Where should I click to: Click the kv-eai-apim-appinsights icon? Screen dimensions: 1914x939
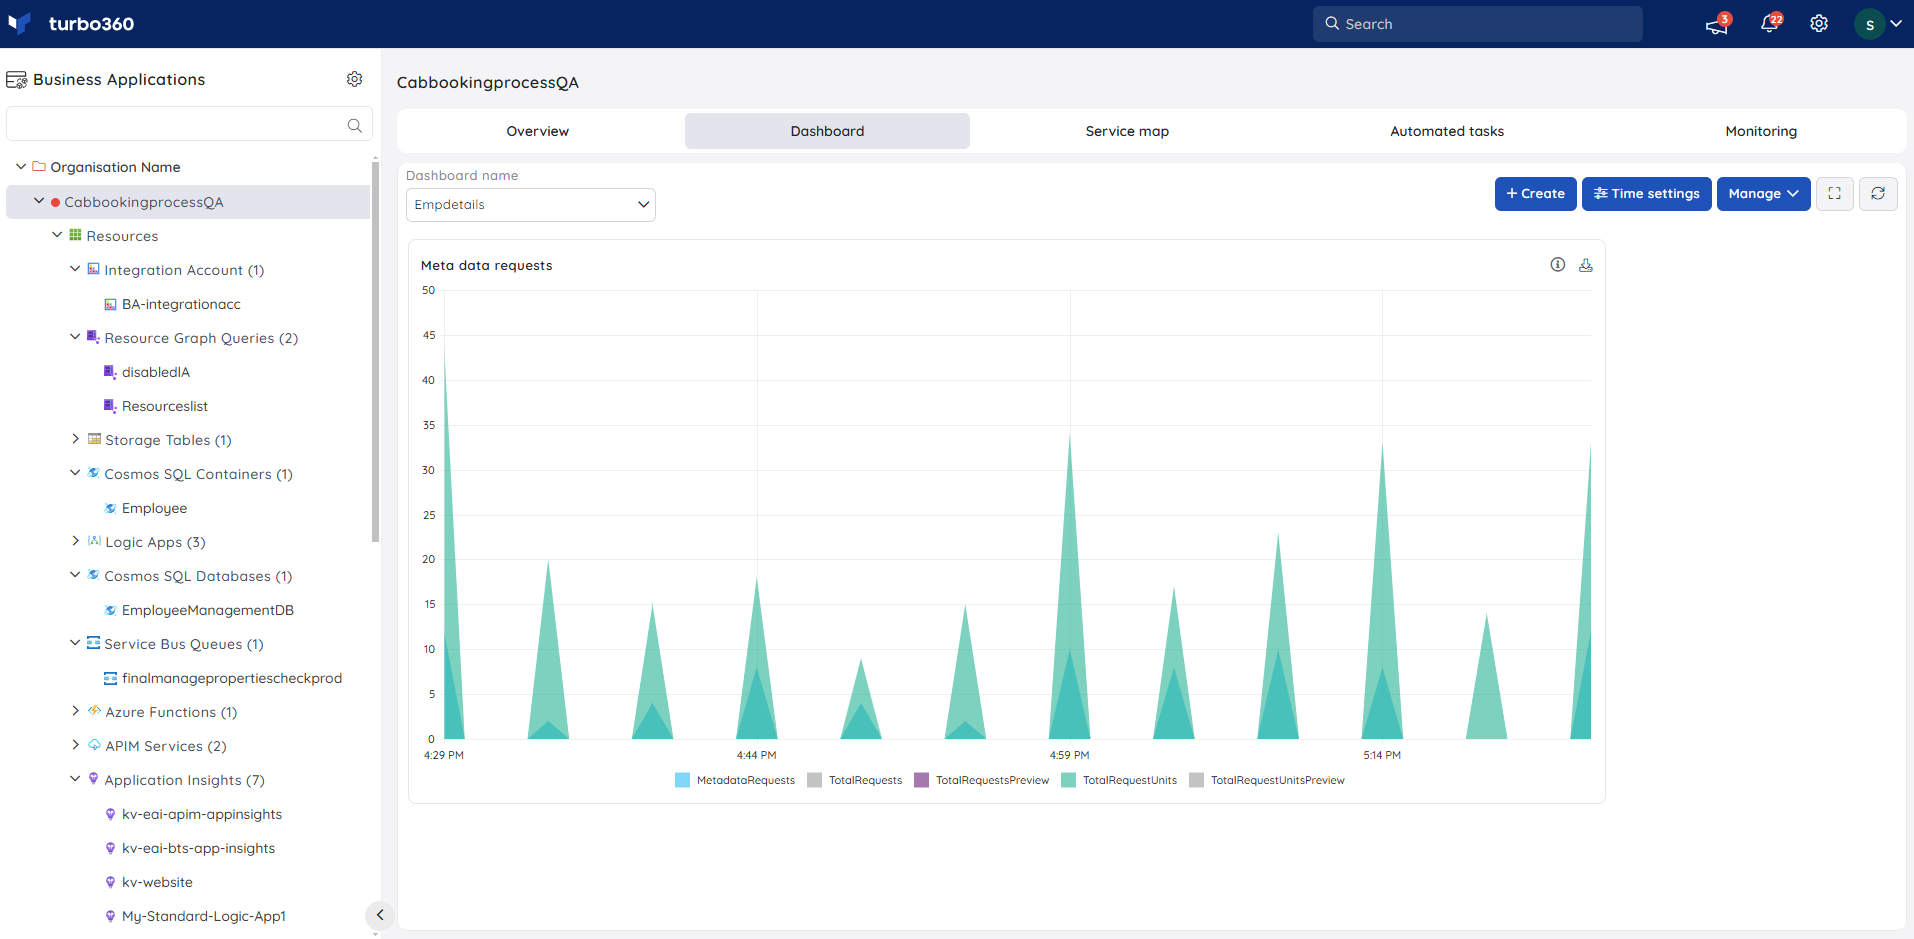point(111,814)
